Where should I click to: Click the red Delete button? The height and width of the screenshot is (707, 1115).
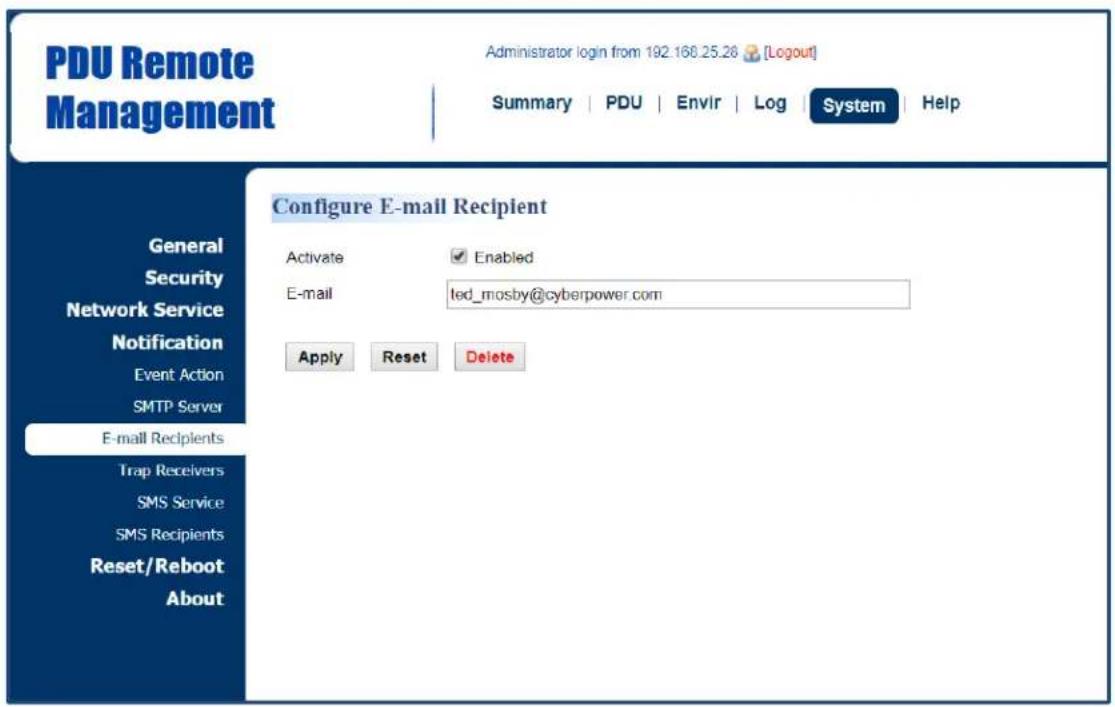tap(490, 357)
